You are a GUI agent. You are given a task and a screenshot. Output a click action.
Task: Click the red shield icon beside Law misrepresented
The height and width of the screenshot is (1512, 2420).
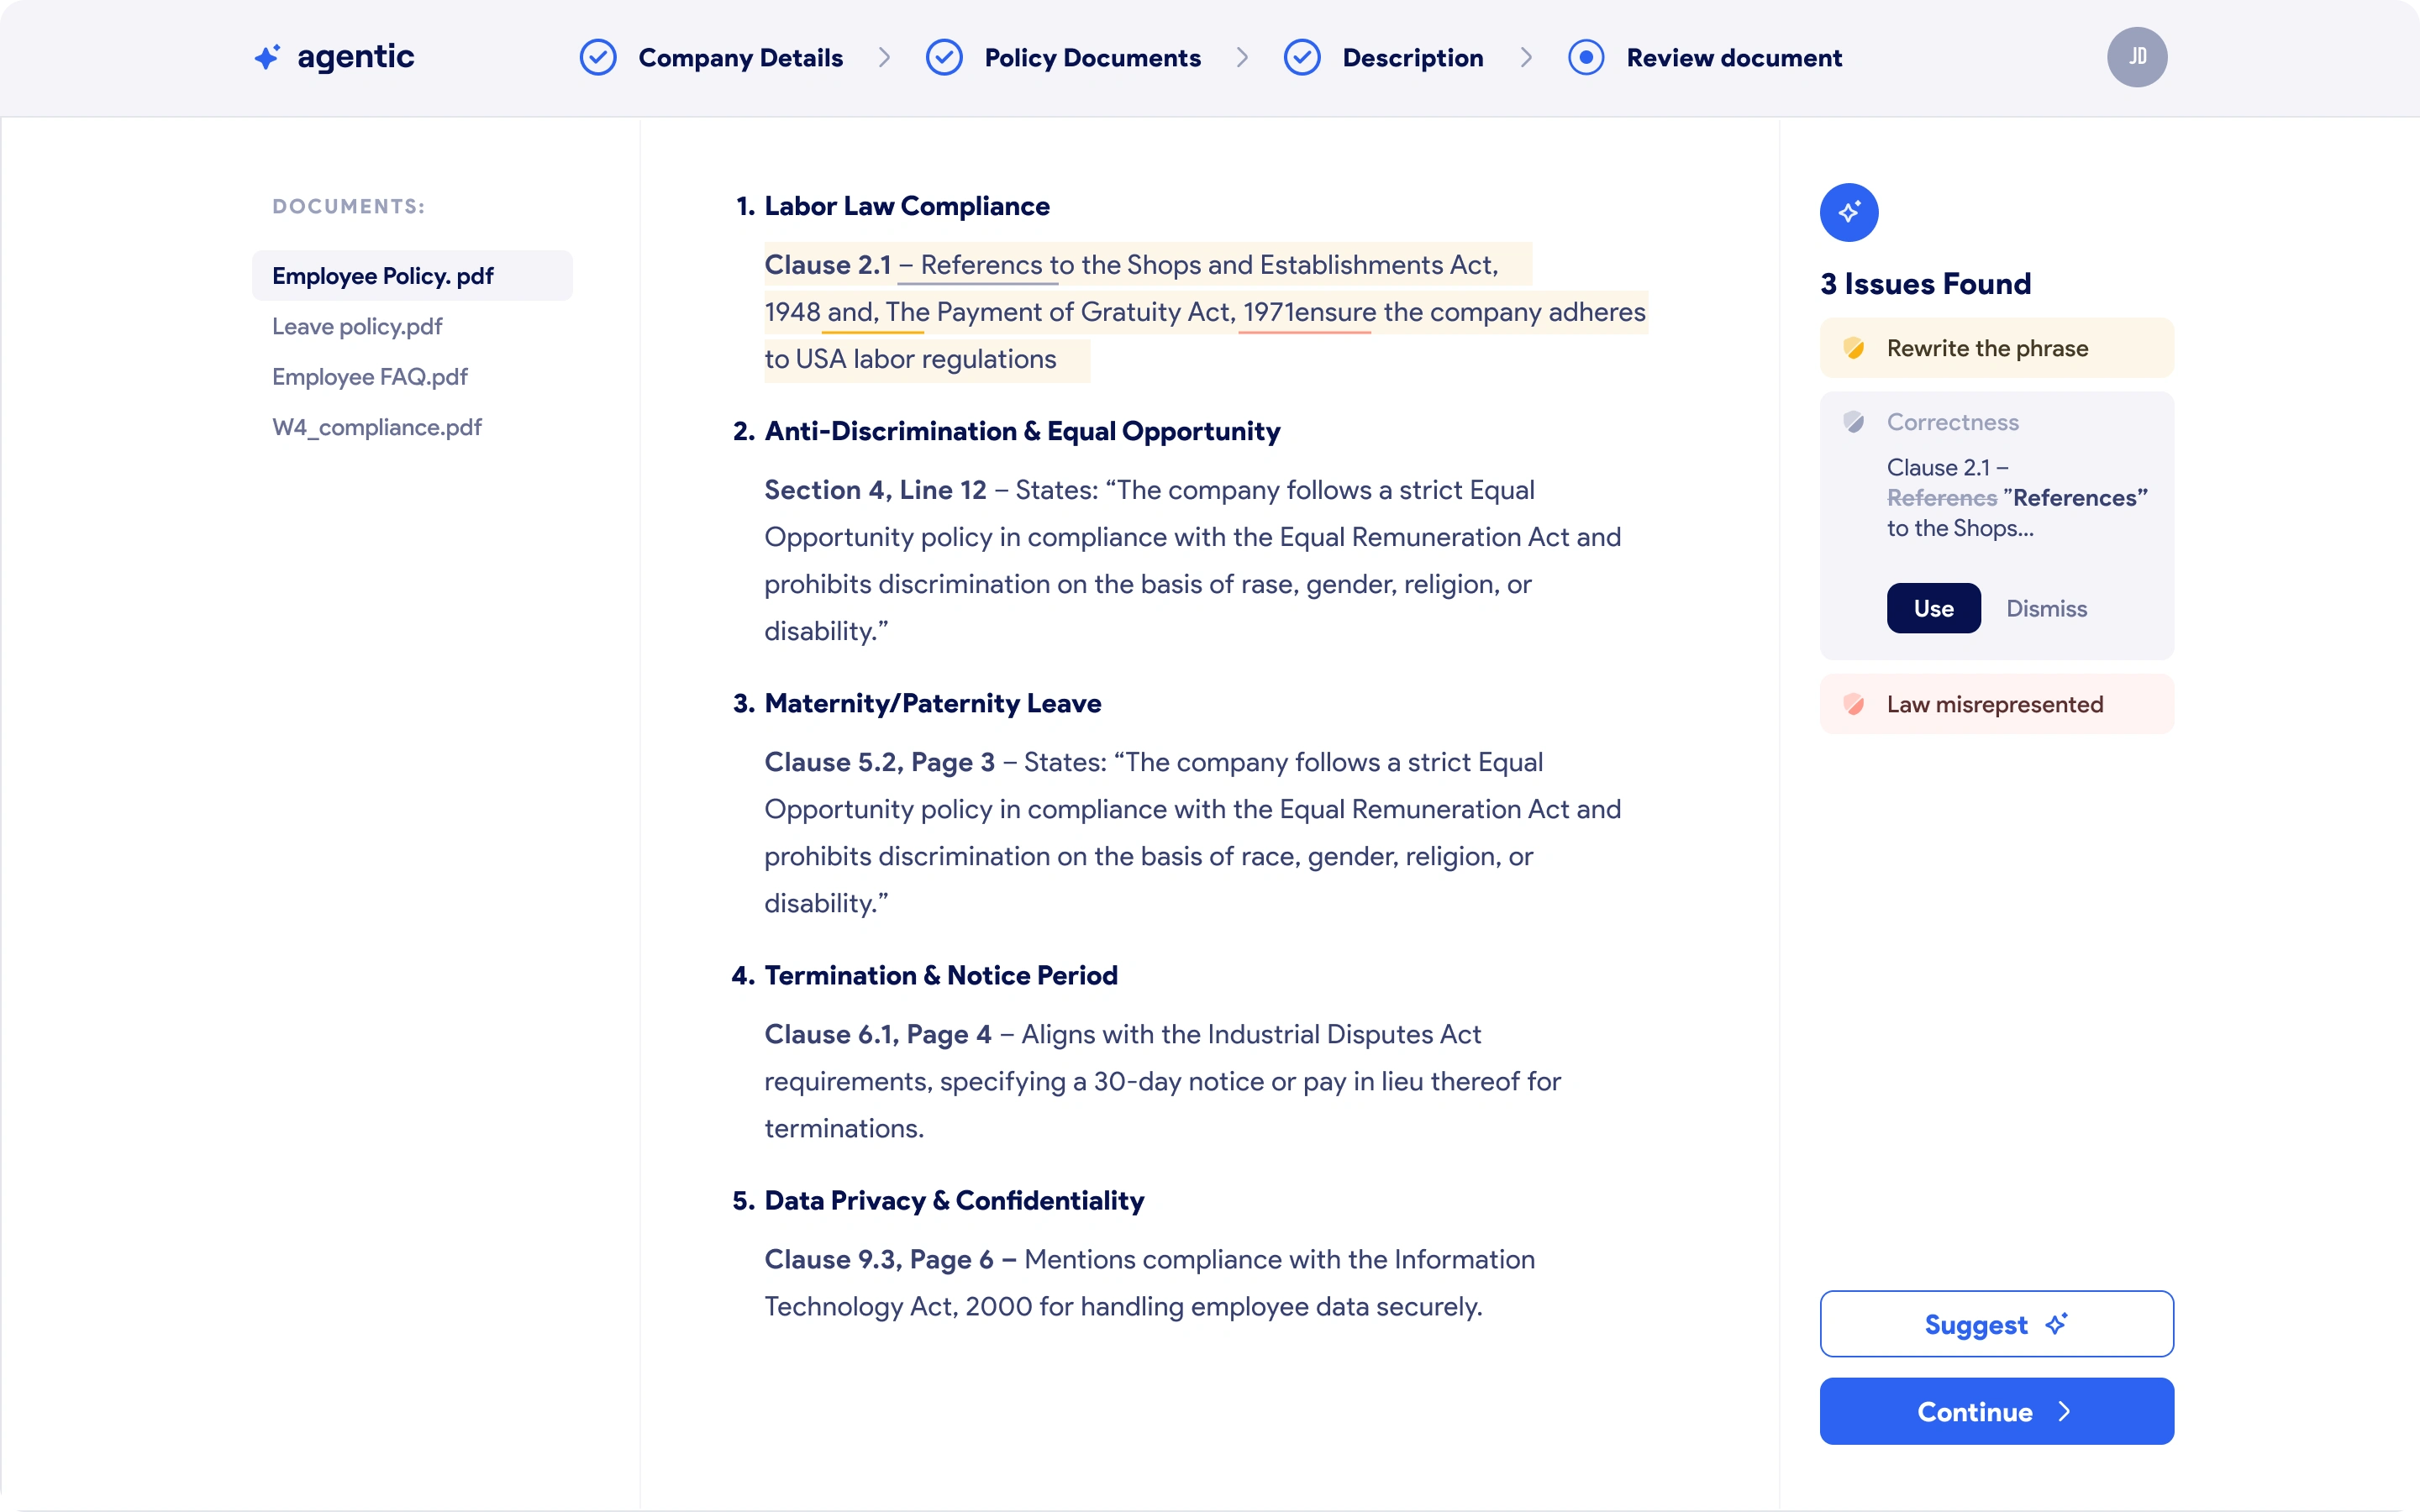coord(1853,704)
